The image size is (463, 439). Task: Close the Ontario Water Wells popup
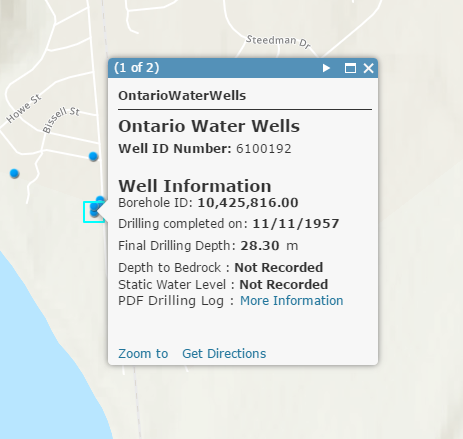(x=368, y=68)
